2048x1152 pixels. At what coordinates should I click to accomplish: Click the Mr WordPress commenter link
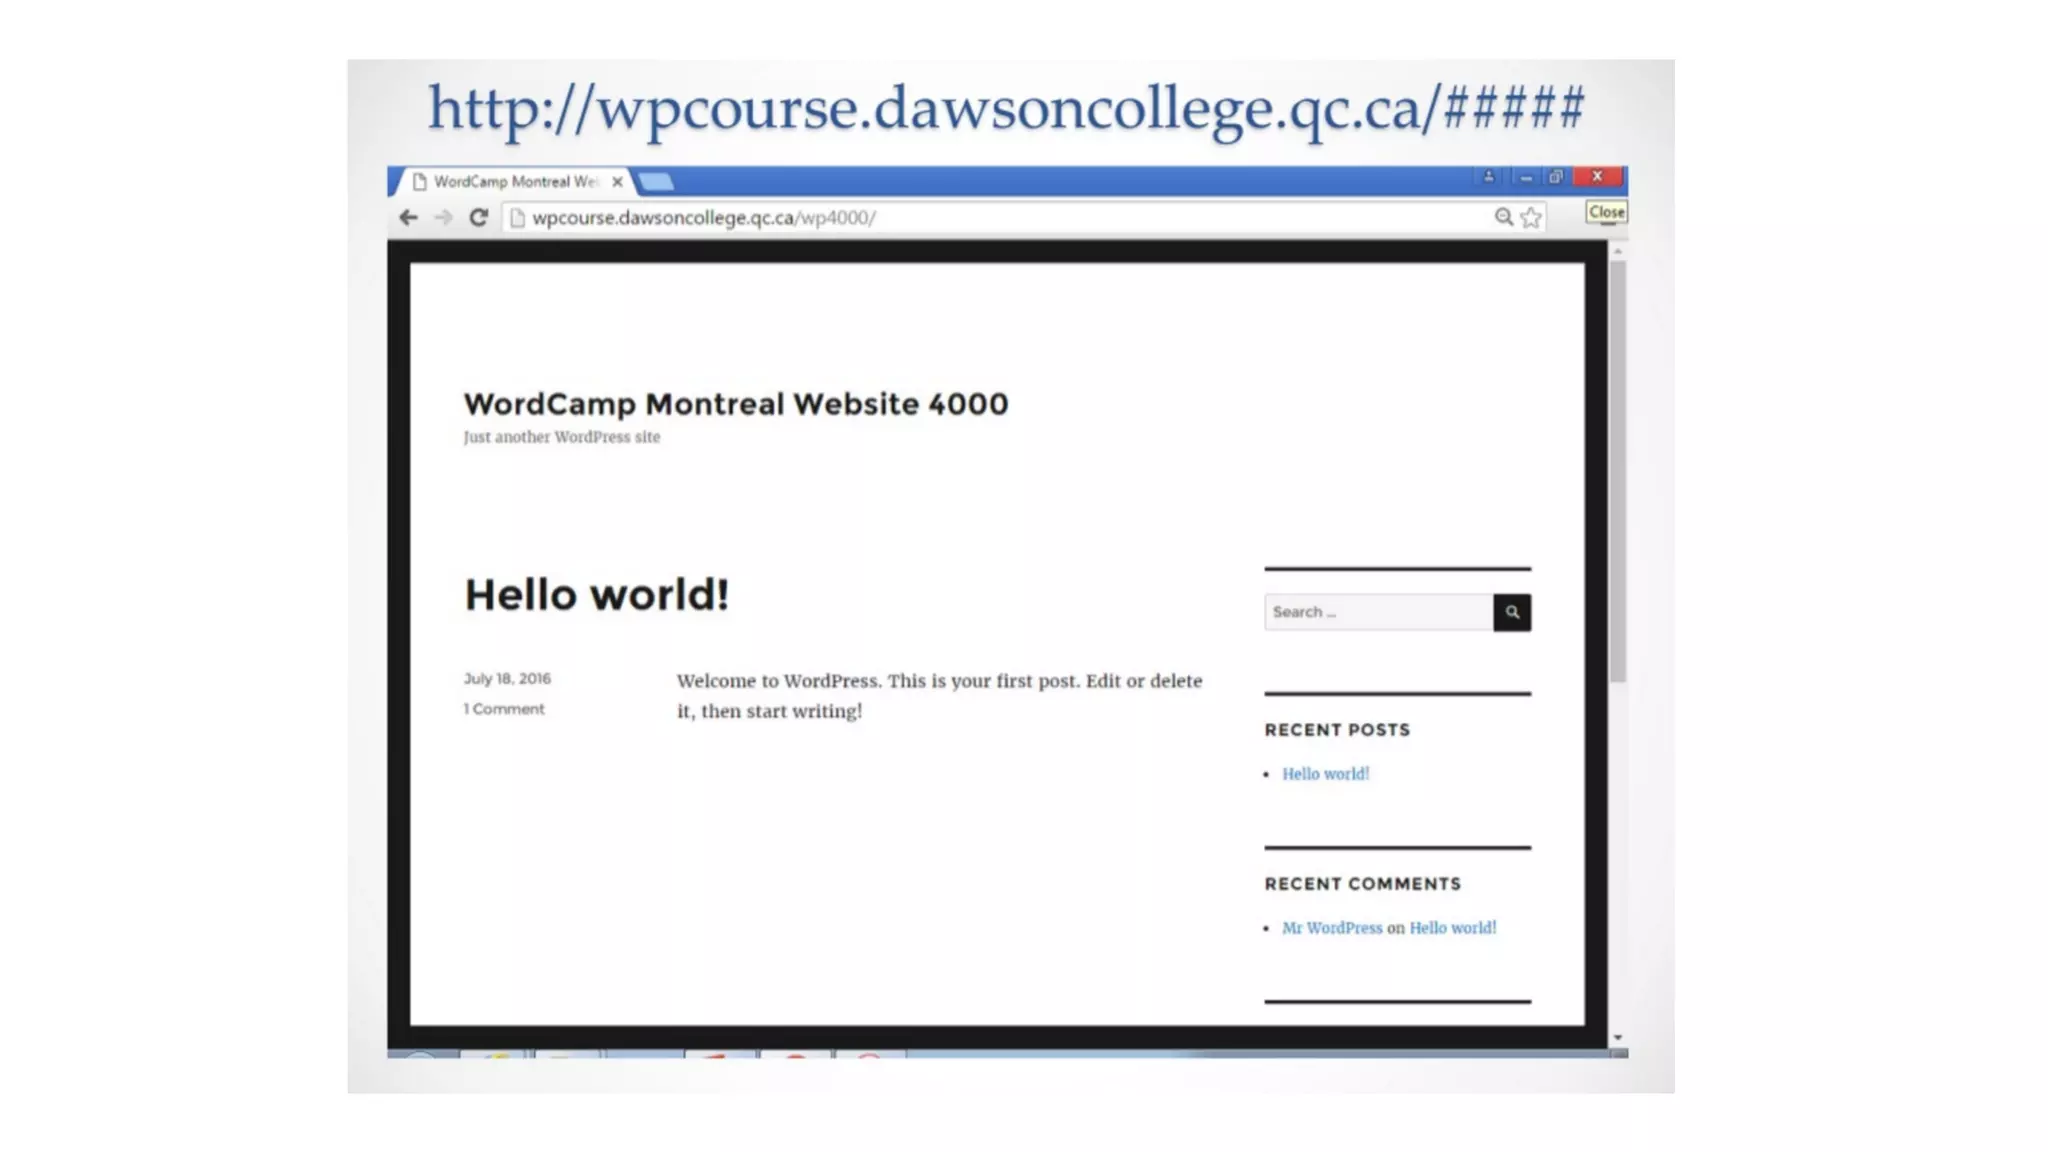(1332, 928)
